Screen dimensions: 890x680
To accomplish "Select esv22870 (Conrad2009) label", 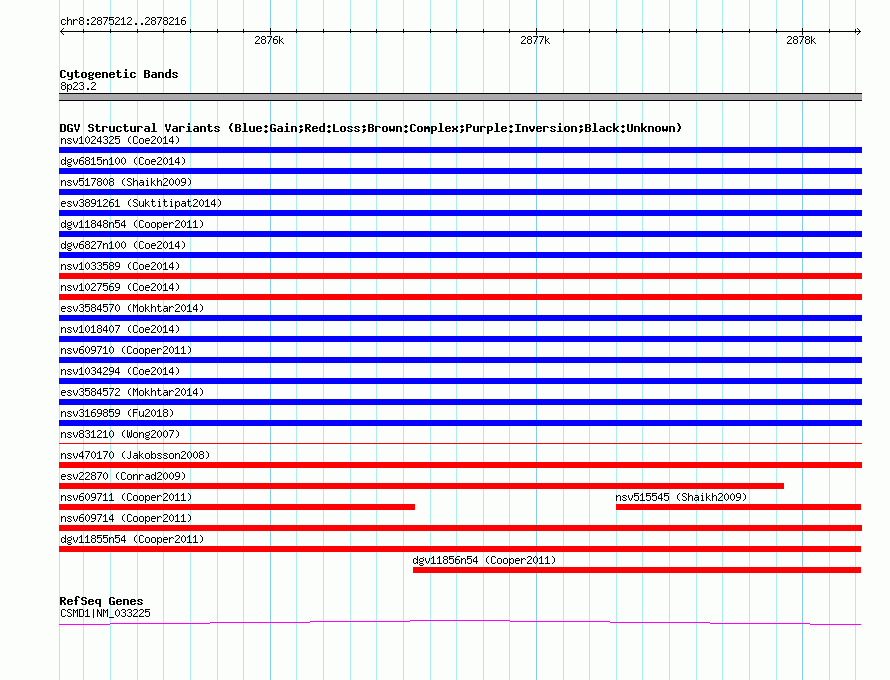I will 123,476.
